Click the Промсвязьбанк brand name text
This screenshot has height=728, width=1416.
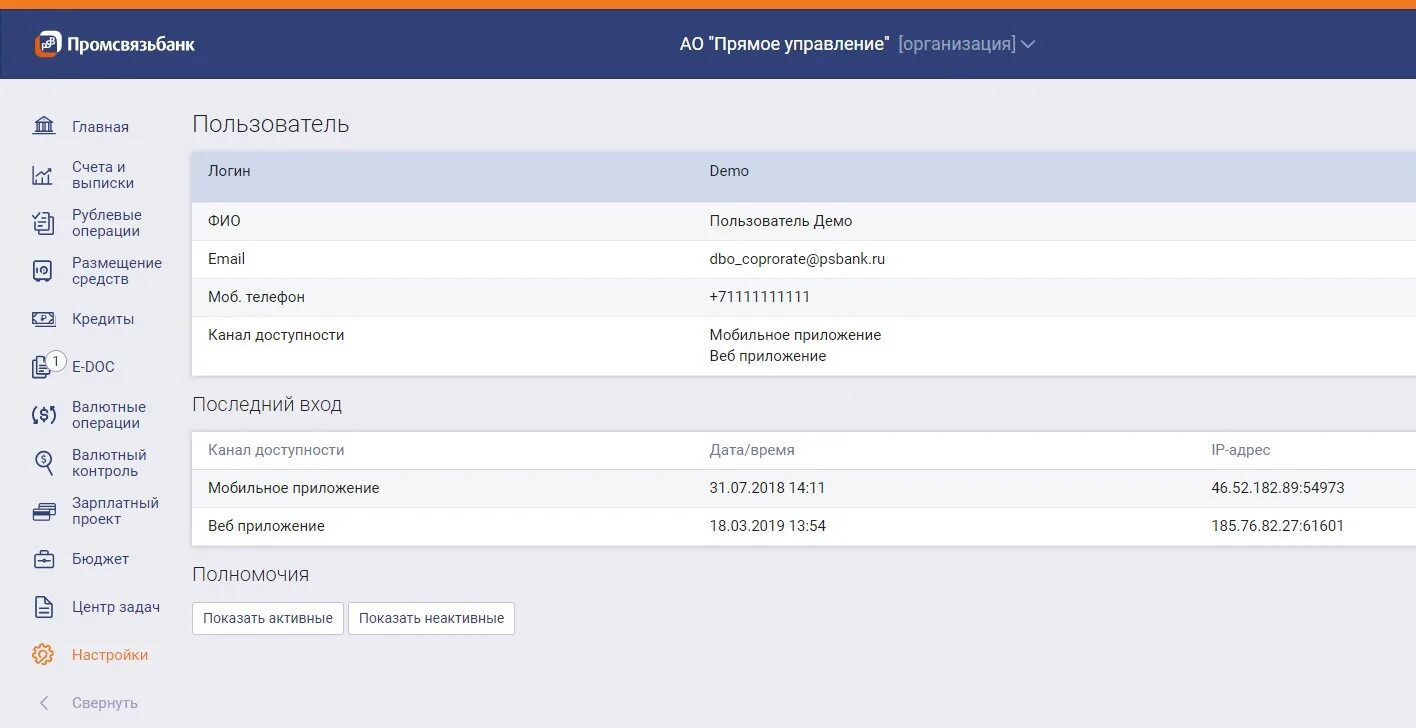click(x=131, y=44)
